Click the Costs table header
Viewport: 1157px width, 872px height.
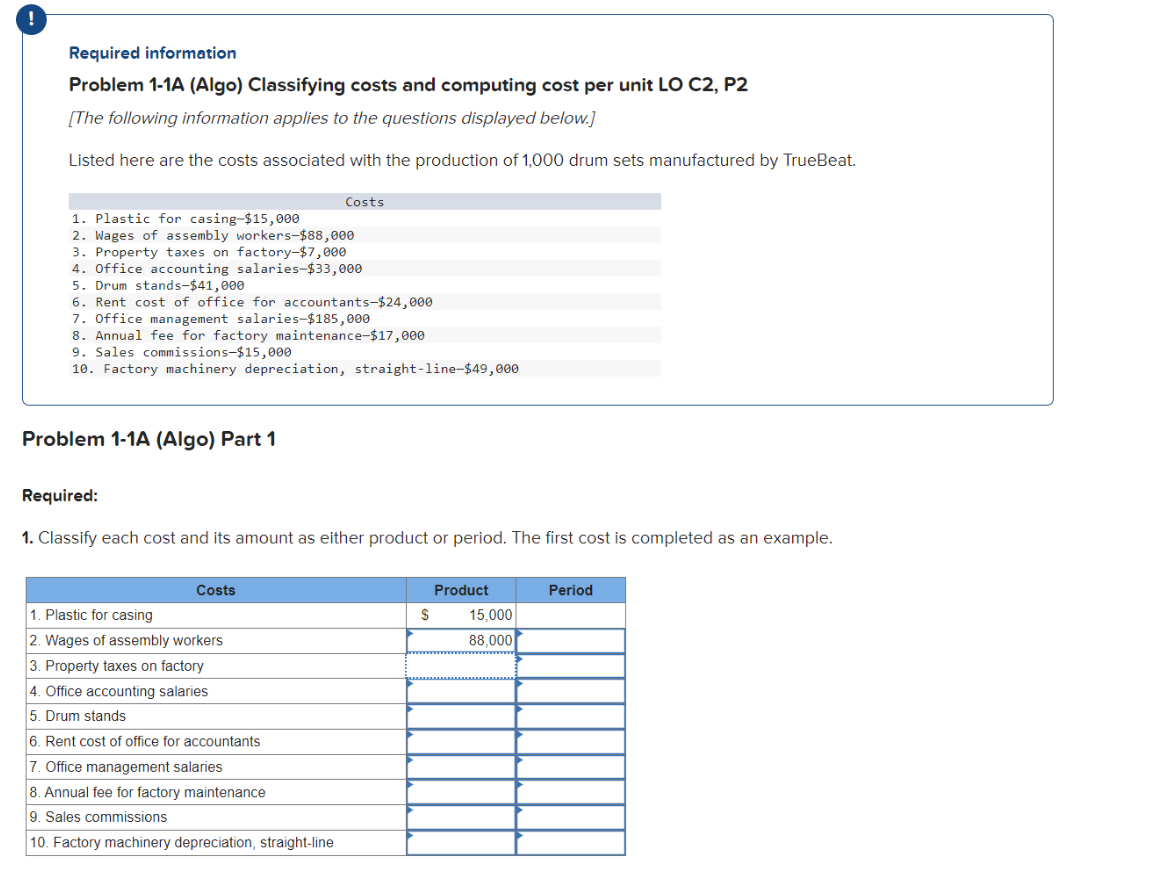(x=216, y=590)
